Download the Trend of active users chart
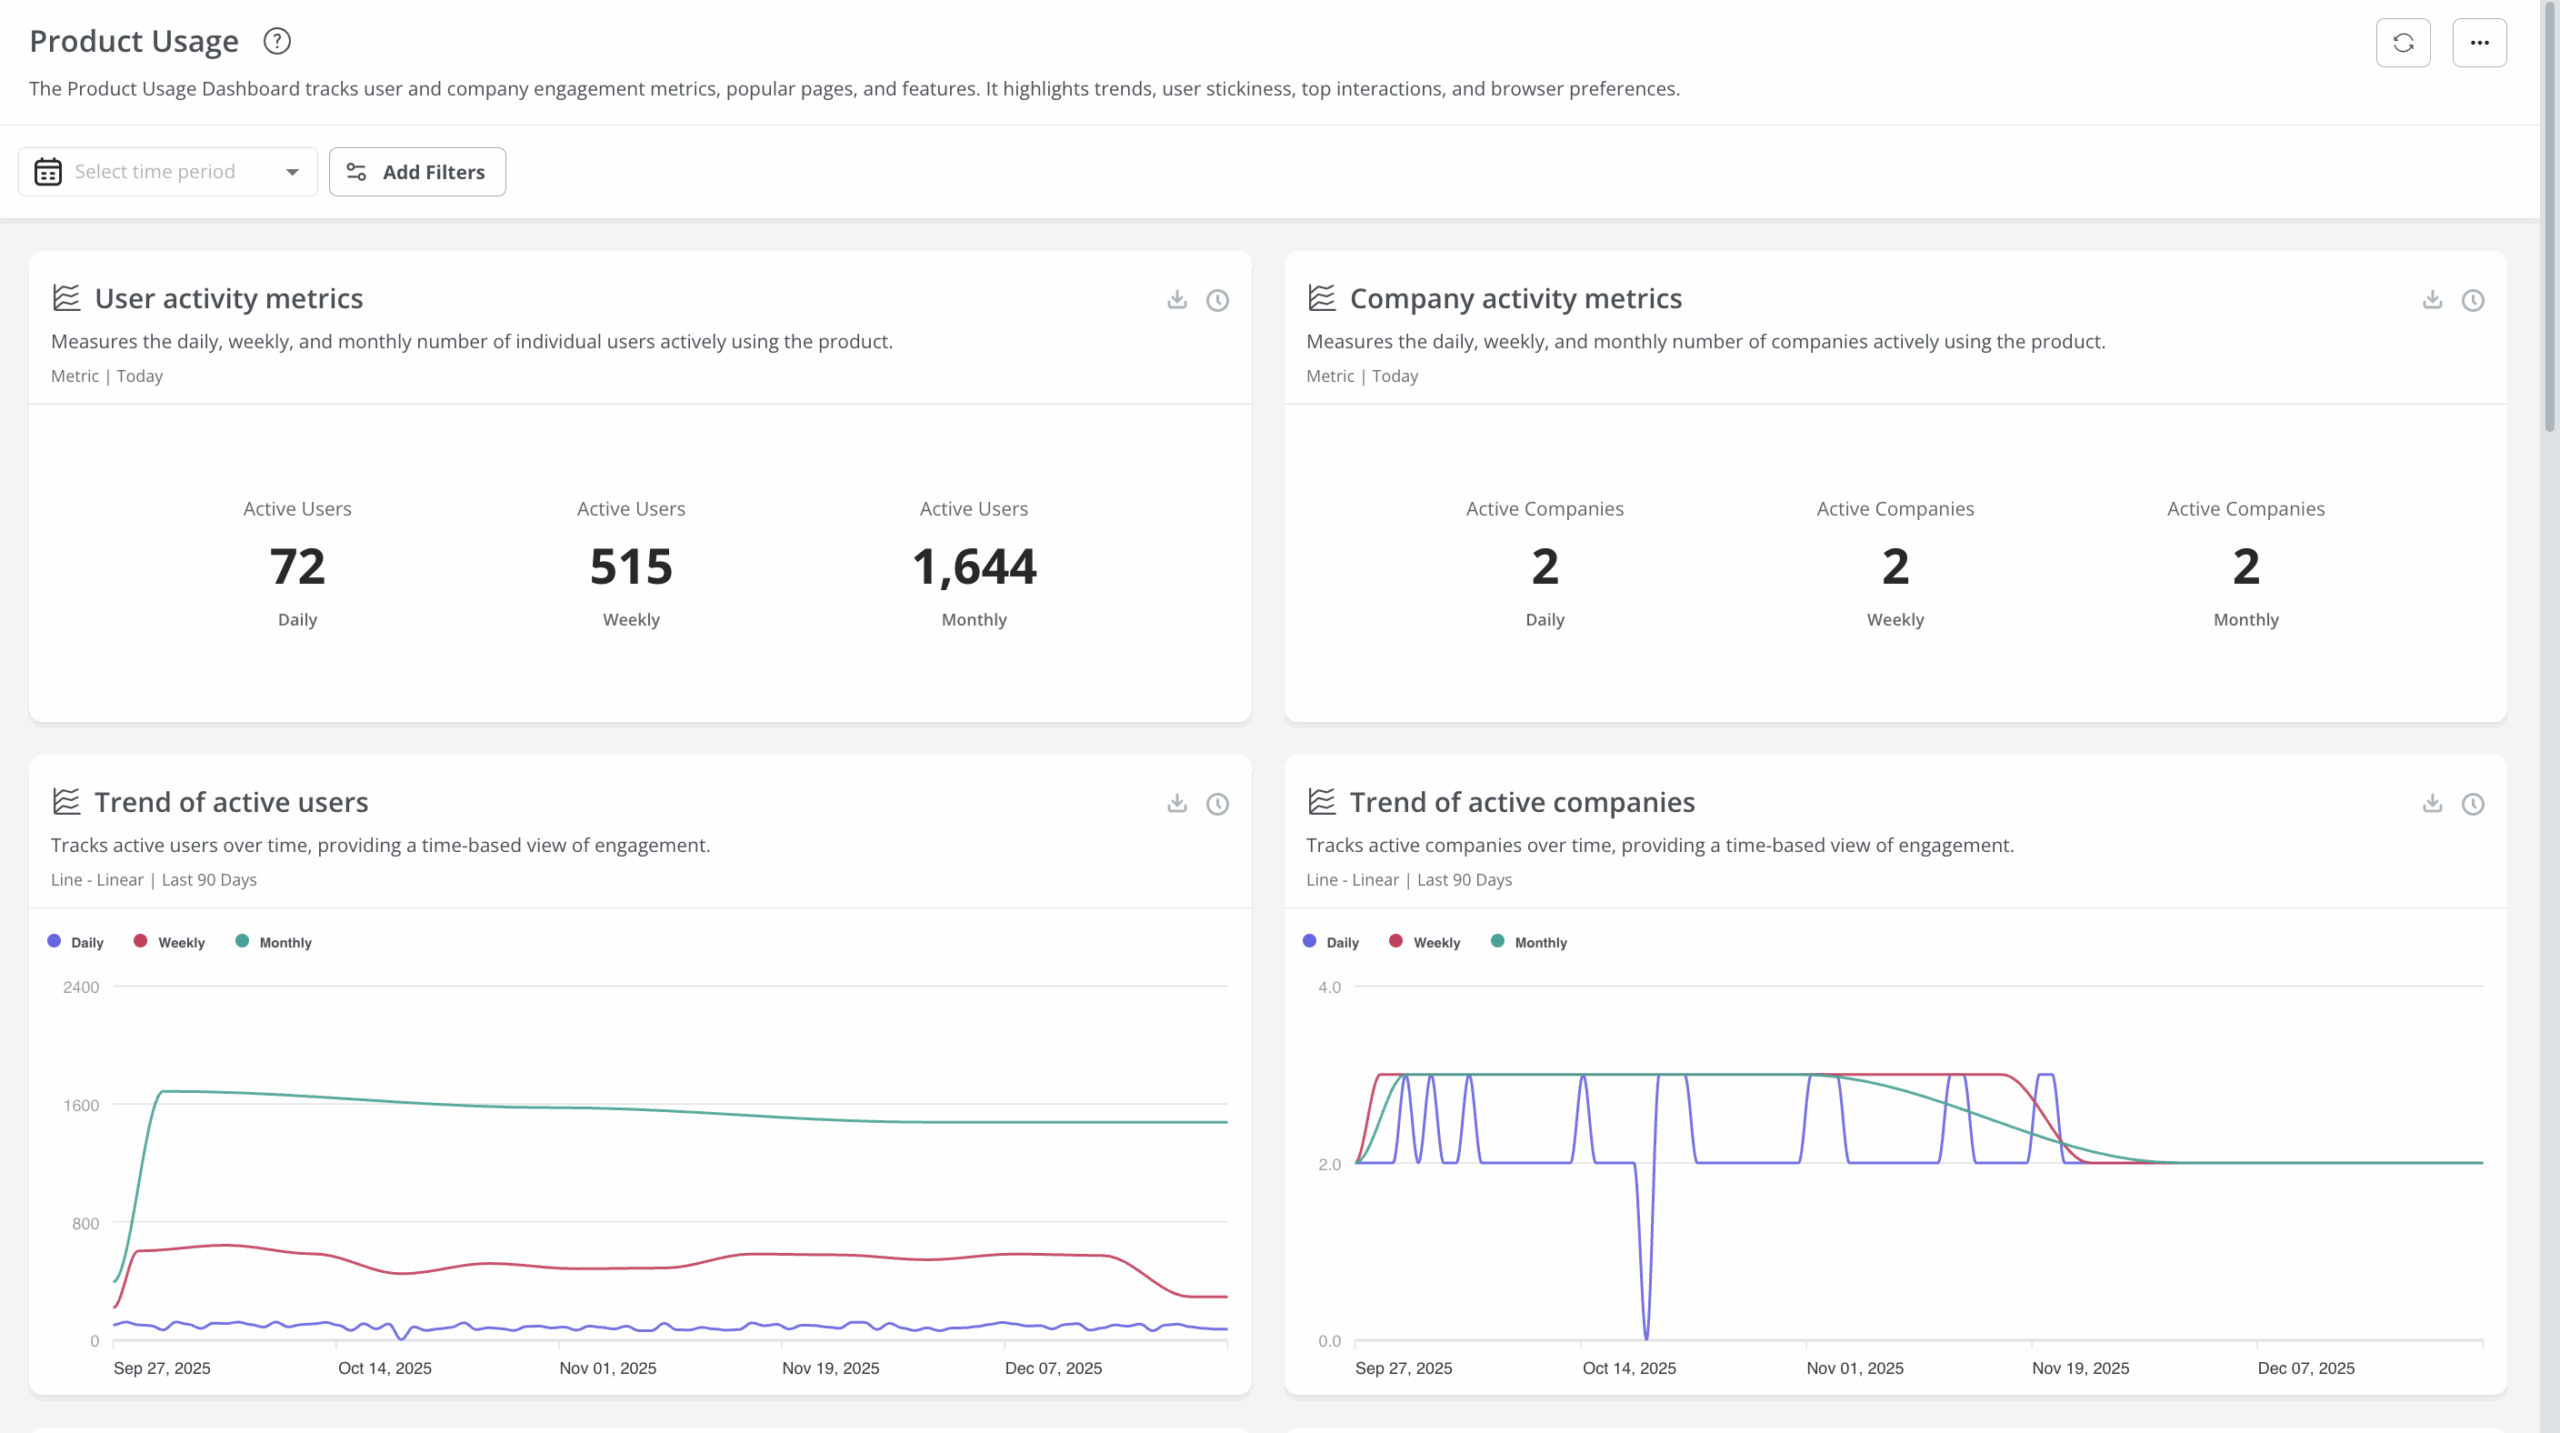This screenshot has width=2560, height=1433. point(1176,803)
